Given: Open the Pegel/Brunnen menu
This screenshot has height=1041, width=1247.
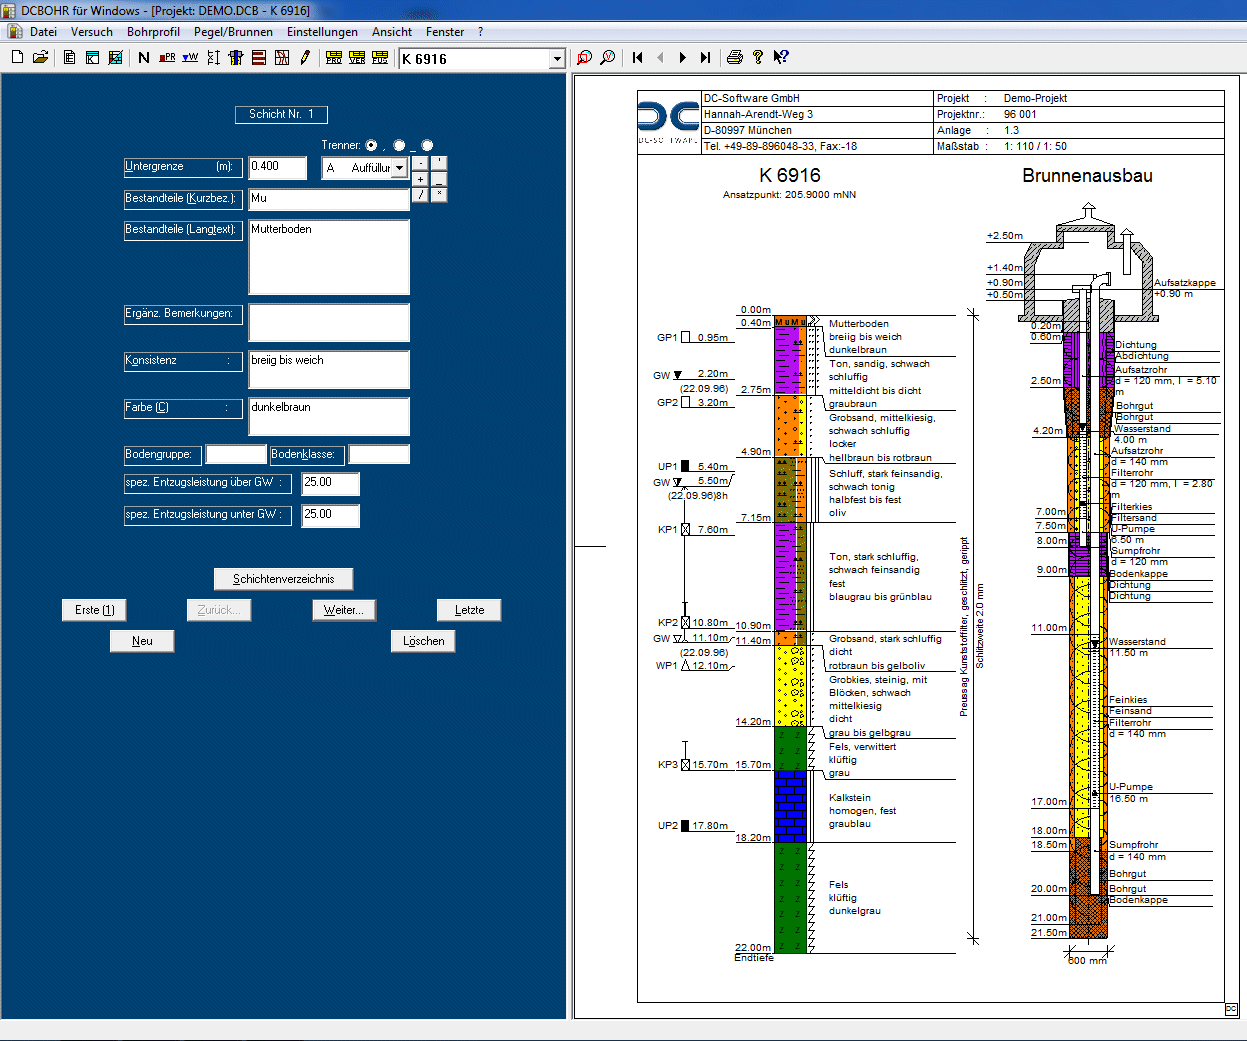Looking at the screenshot, I should [233, 32].
